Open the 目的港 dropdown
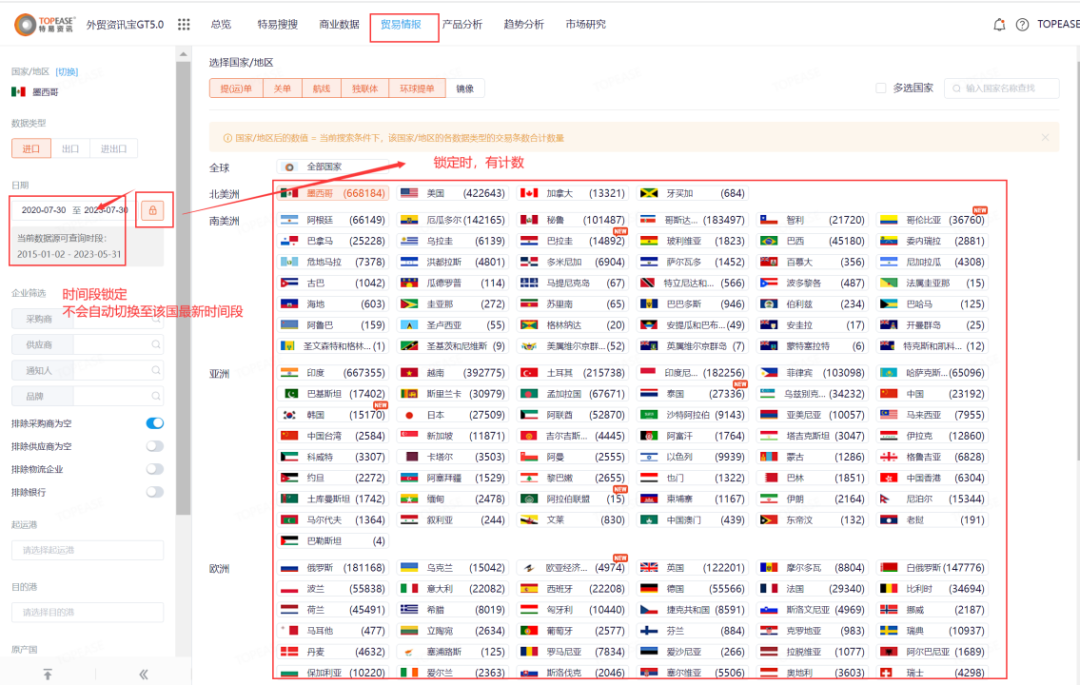The image size is (1080, 685). 87,612
